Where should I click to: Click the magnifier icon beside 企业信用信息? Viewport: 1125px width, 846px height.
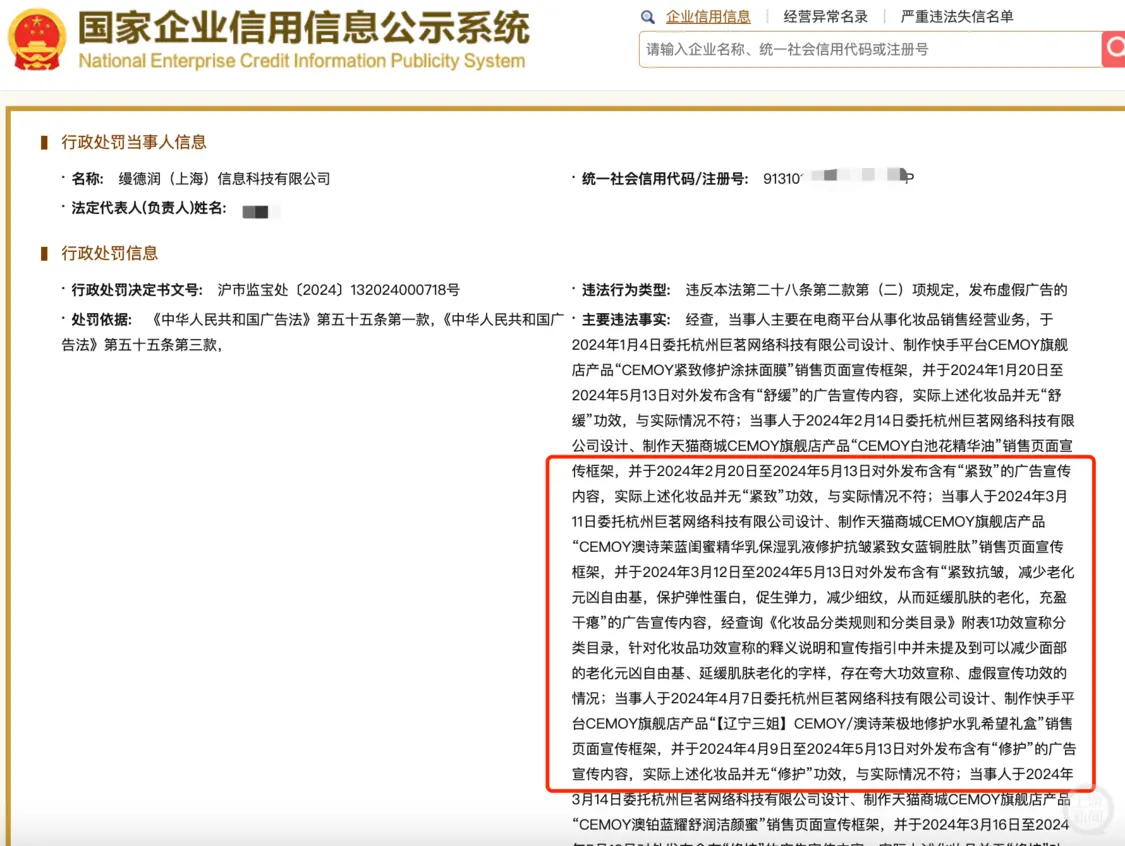647,17
